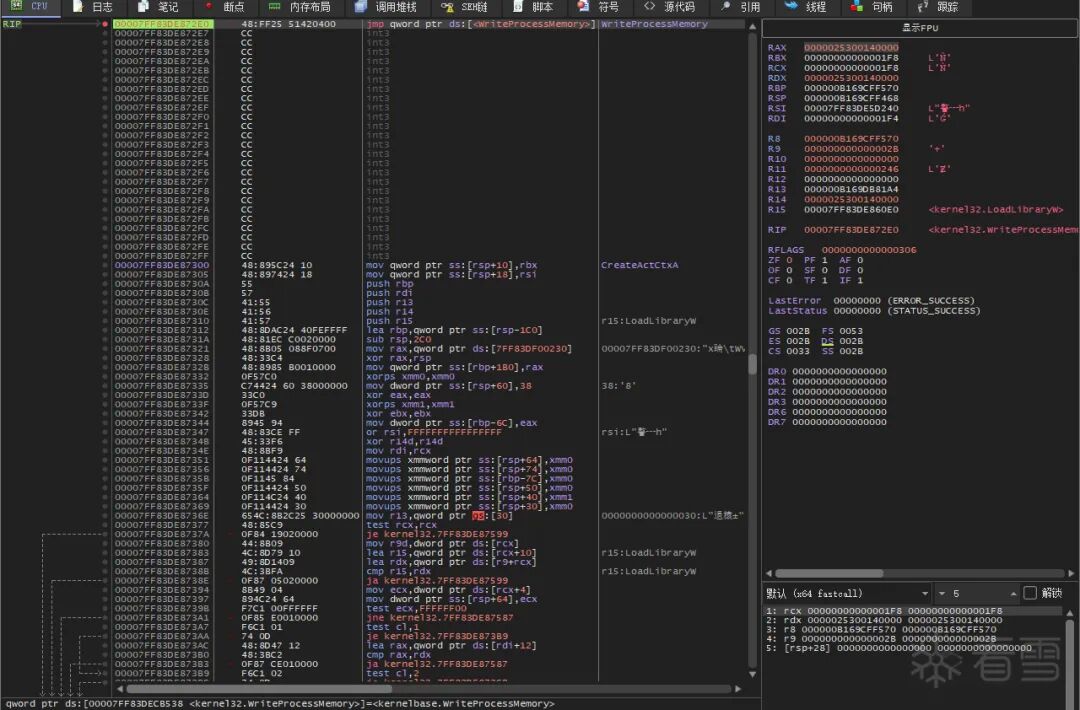Click the registers panel scroll-left arrow
Screen dimensions: 1080x710
(769, 573)
